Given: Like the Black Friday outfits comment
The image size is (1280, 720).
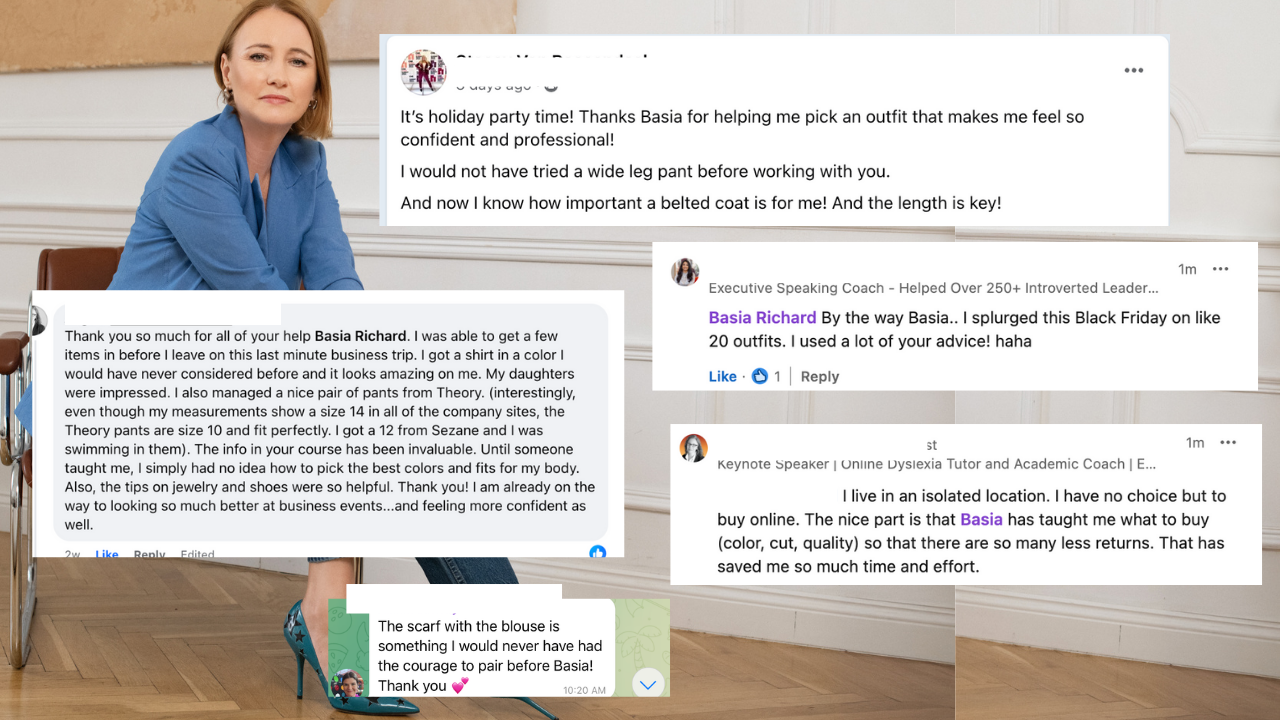Looking at the screenshot, I should point(722,376).
